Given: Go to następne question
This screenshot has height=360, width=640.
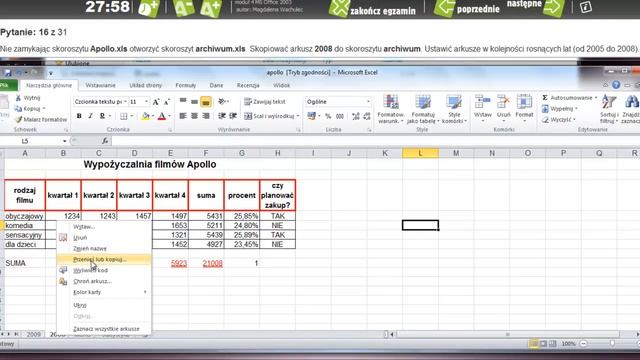Looking at the screenshot, I should [536, 7].
